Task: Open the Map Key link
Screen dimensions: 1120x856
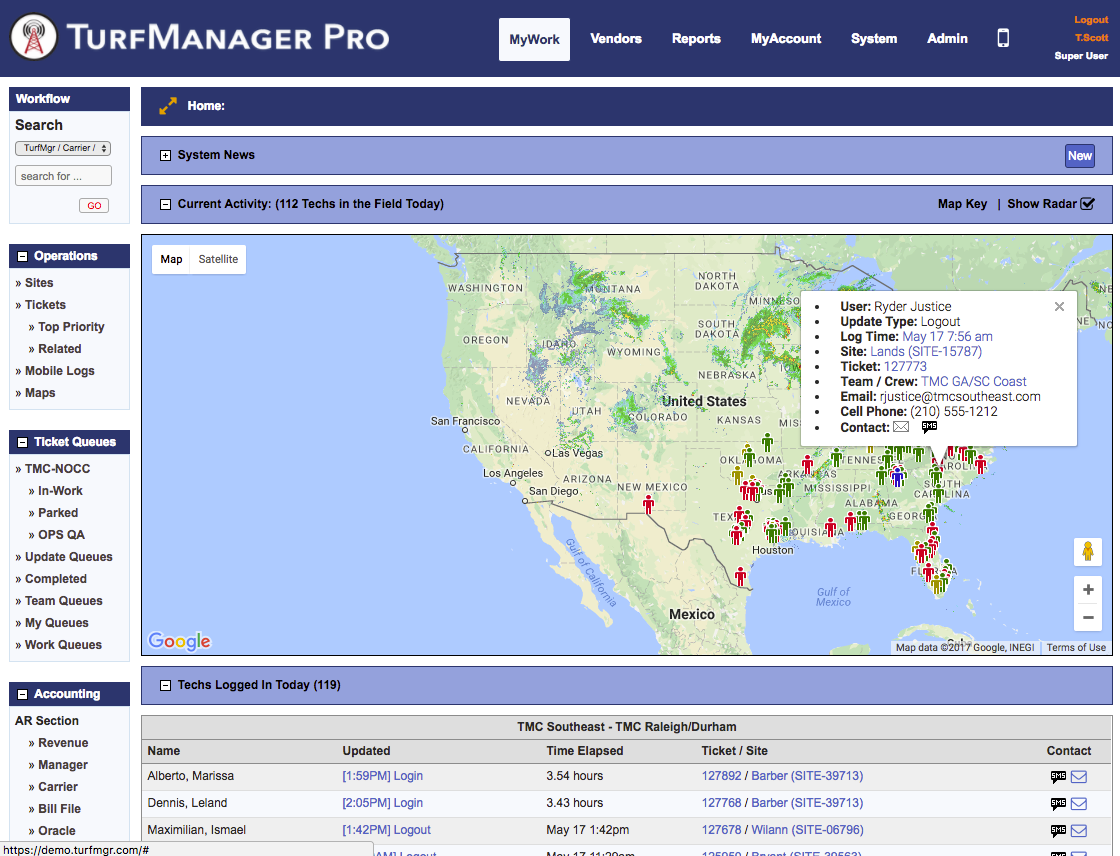Action: pos(962,204)
